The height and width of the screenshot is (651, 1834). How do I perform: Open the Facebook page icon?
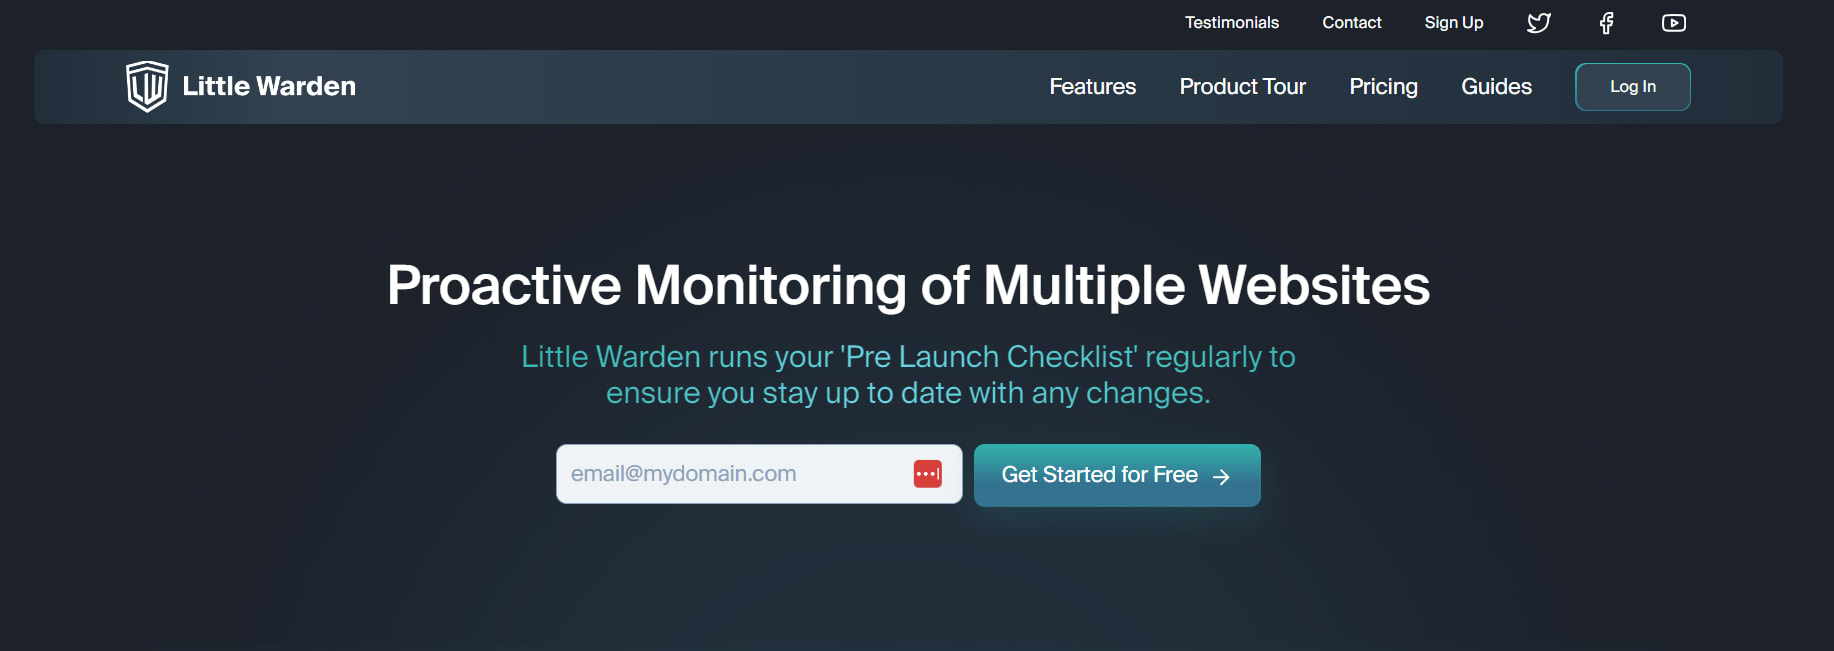pos(1607,23)
